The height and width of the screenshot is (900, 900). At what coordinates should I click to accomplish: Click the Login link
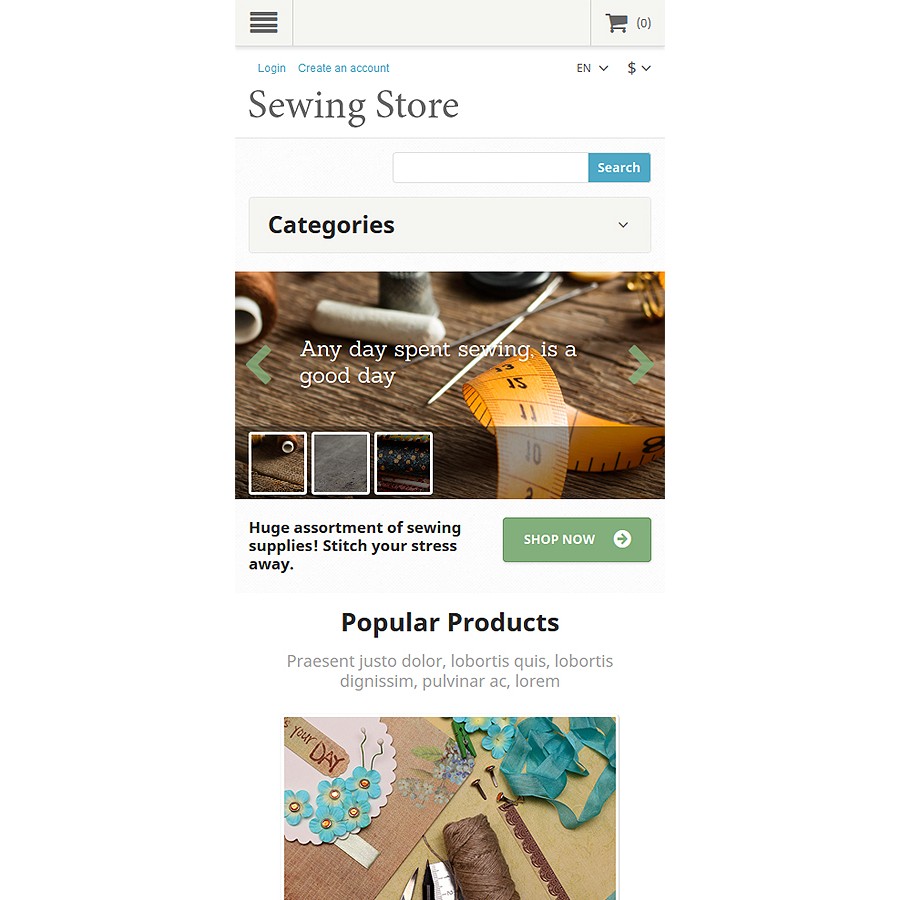click(271, 68)
